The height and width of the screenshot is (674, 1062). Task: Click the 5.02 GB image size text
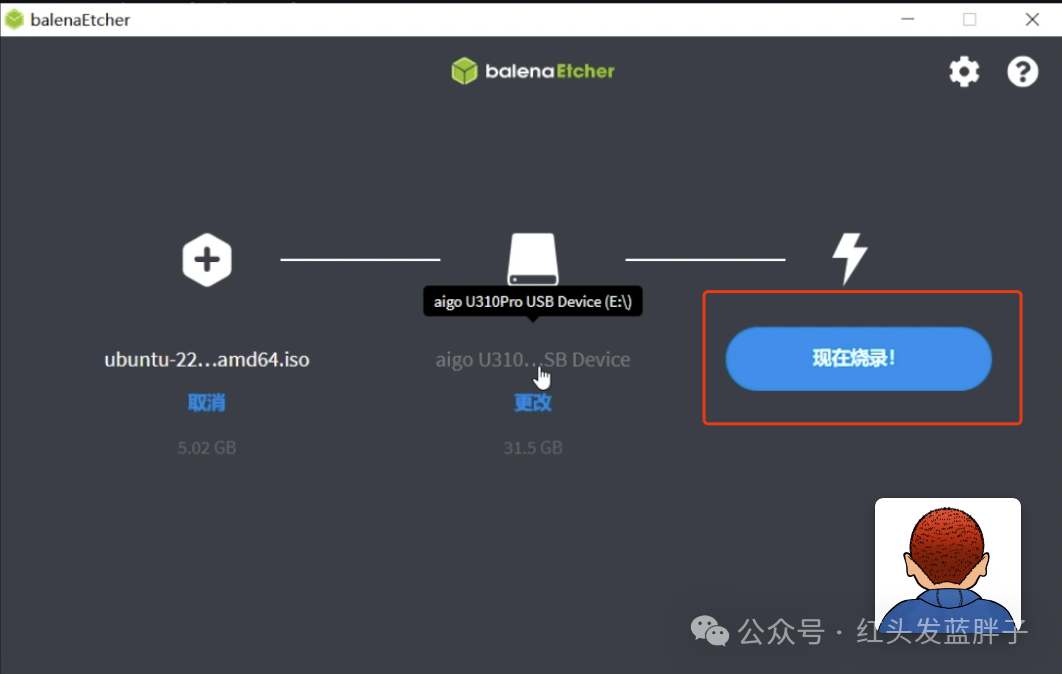point(207,448)
